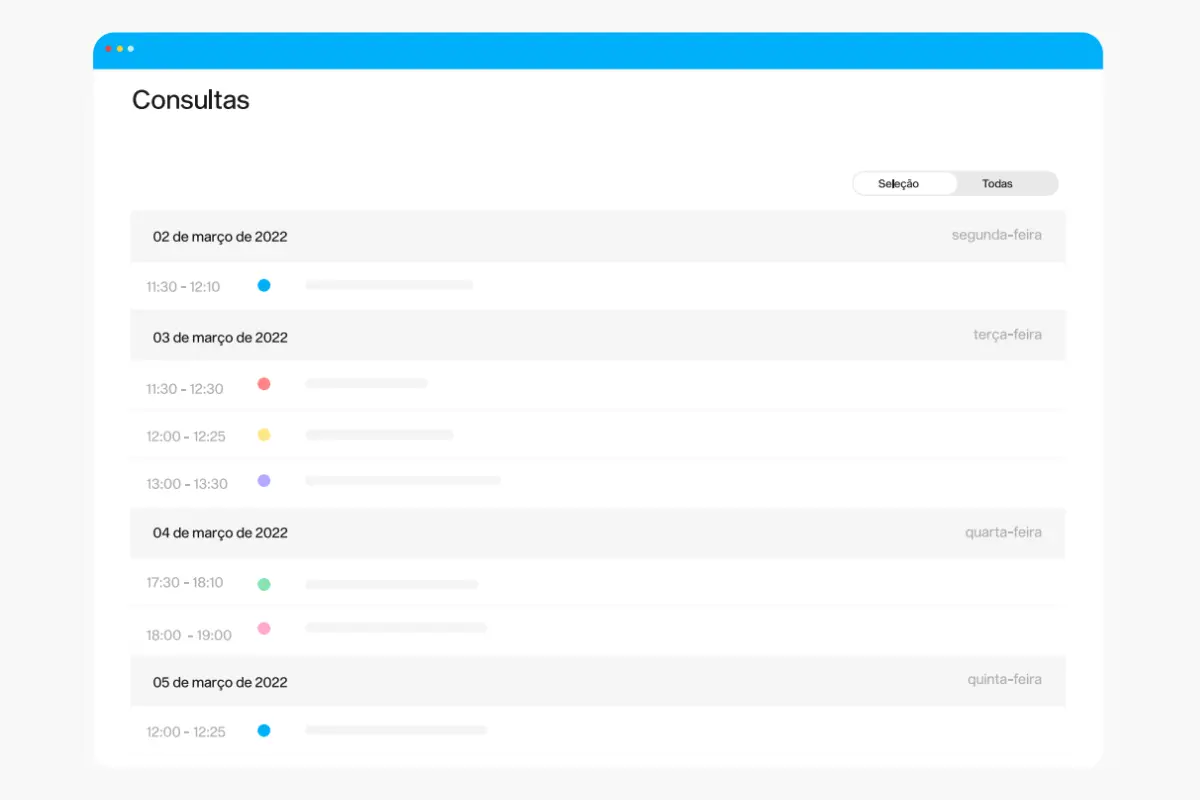Click the quinta-feira weekday label
This screenshot has width=1200, height=800.
pos(1004,680)
